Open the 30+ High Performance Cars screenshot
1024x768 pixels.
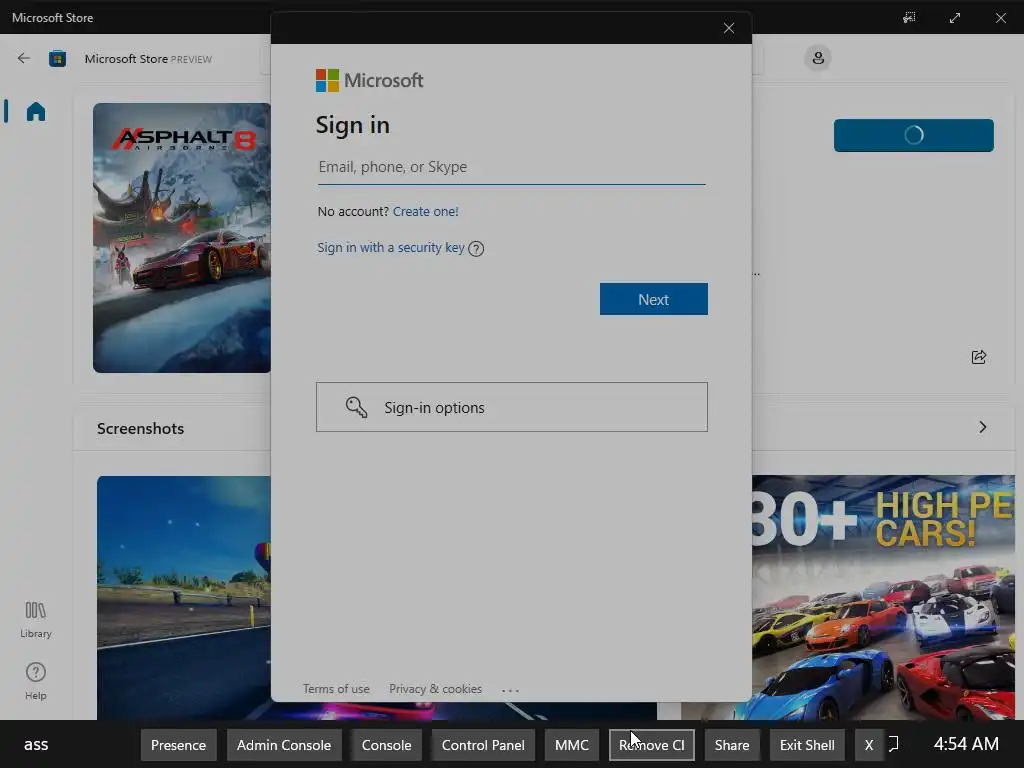(x=883, y=598)
